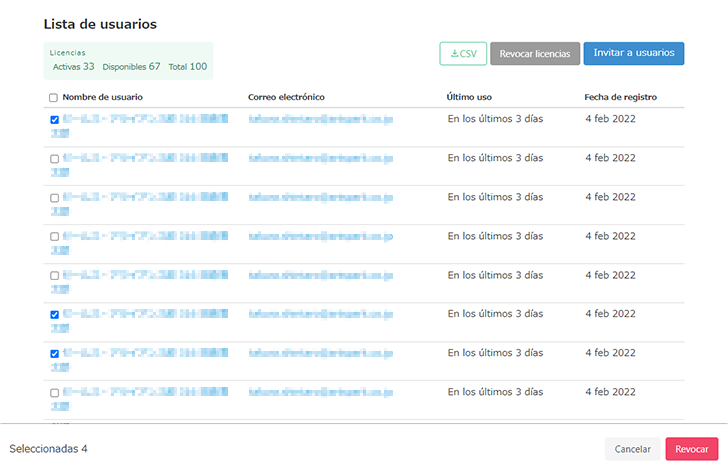The height and width of the screenshot is (472, 728).
Task: Open the first row's user name link
Action: tap(145, 119)
